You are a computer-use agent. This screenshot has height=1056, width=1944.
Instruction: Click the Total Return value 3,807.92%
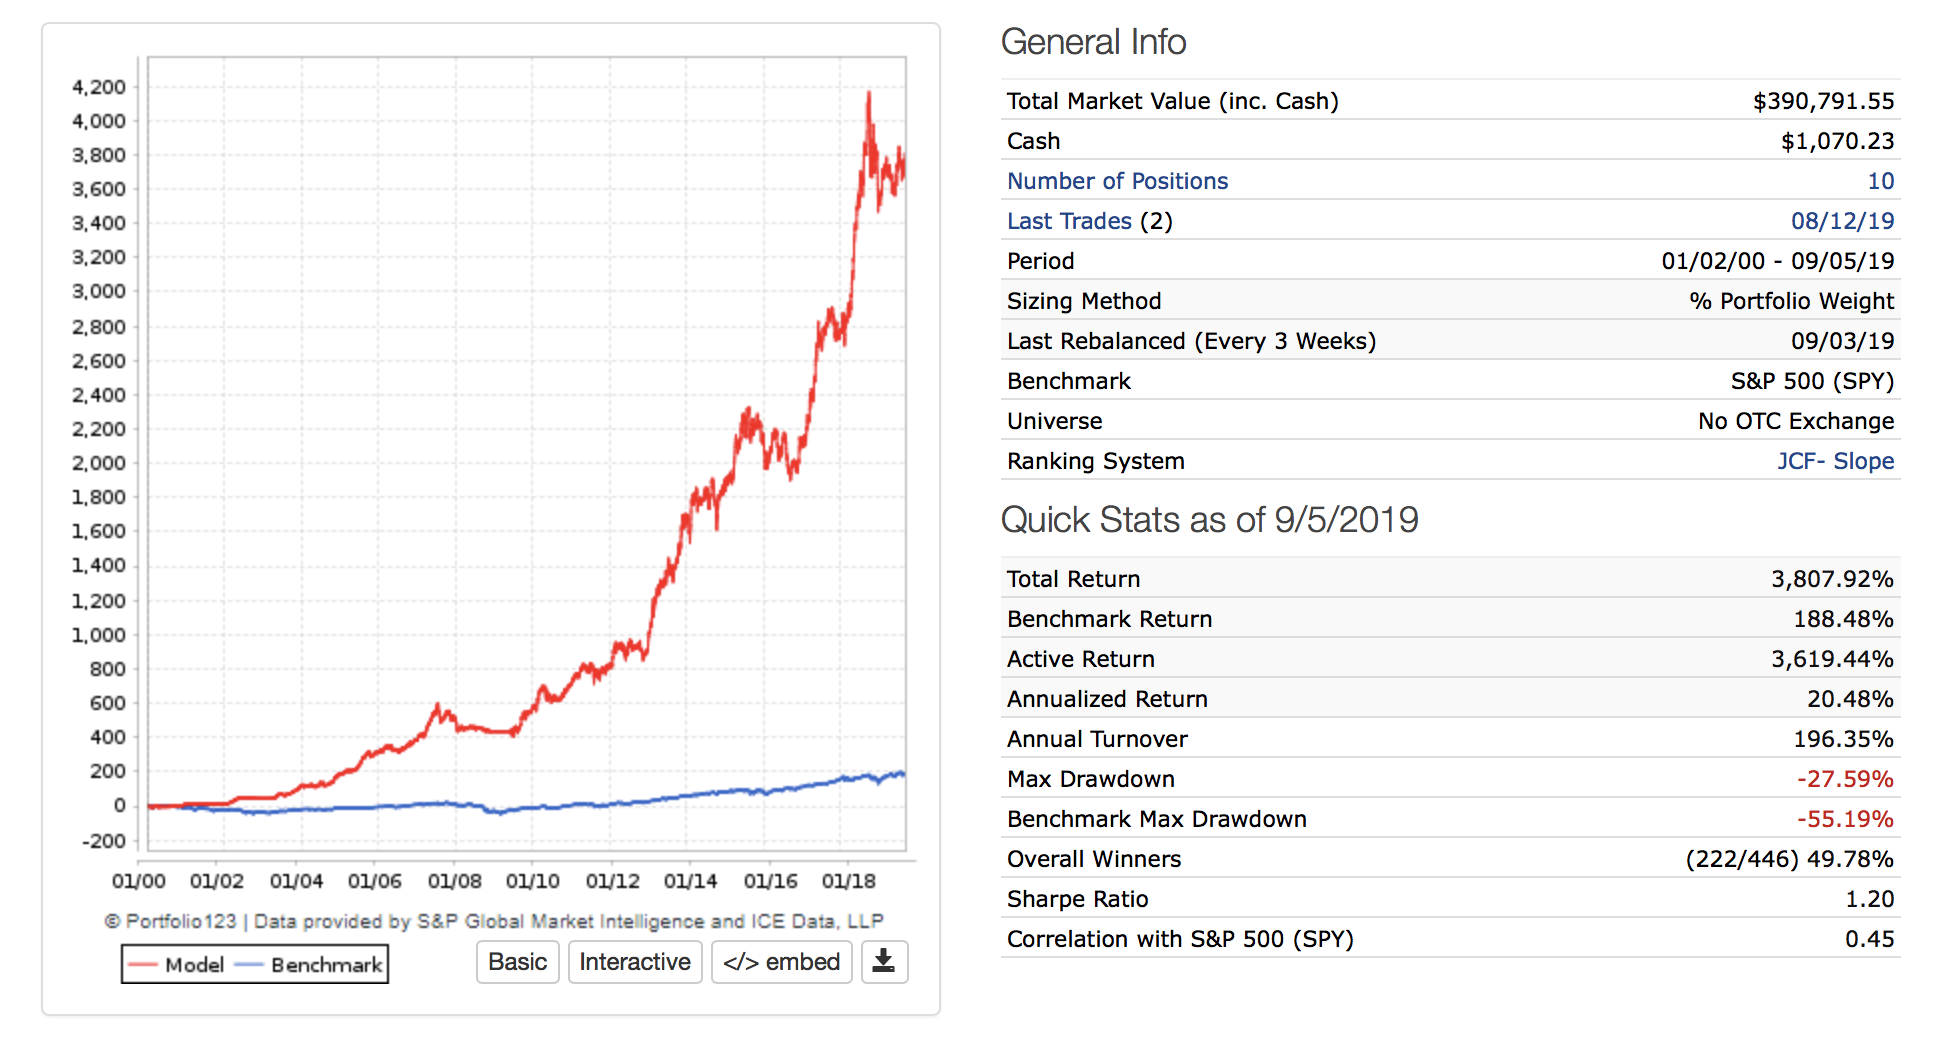coord(1832,579)
